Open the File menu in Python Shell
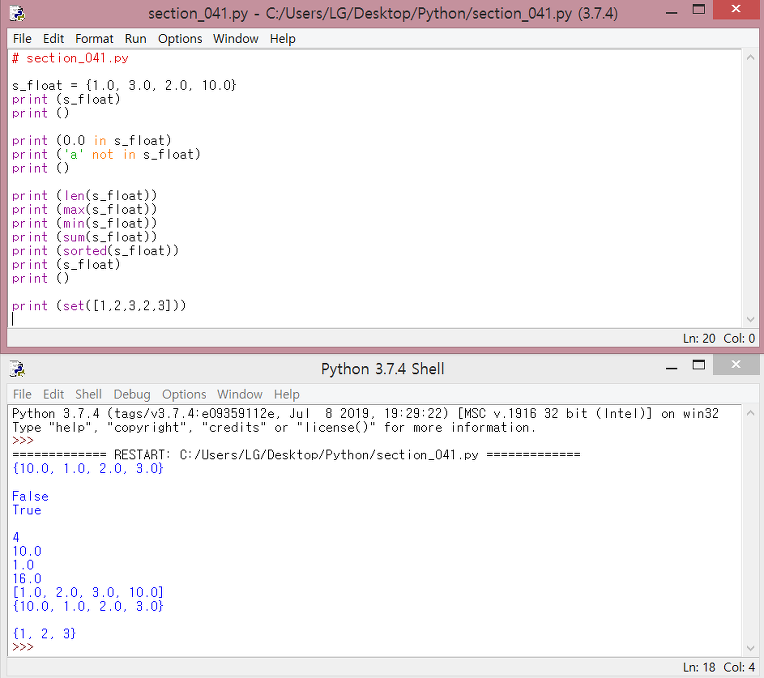 coord(22,394)
